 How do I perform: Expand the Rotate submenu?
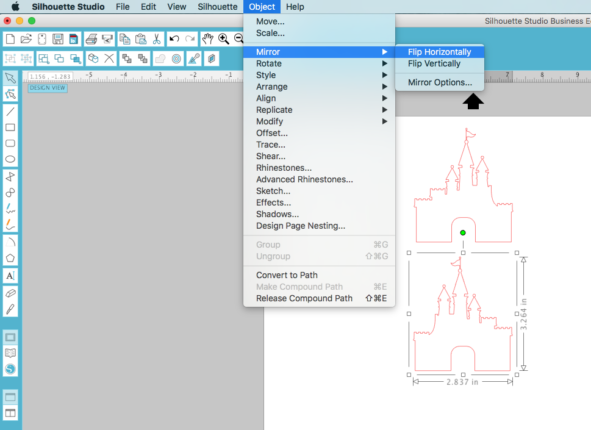coord(319,63)
